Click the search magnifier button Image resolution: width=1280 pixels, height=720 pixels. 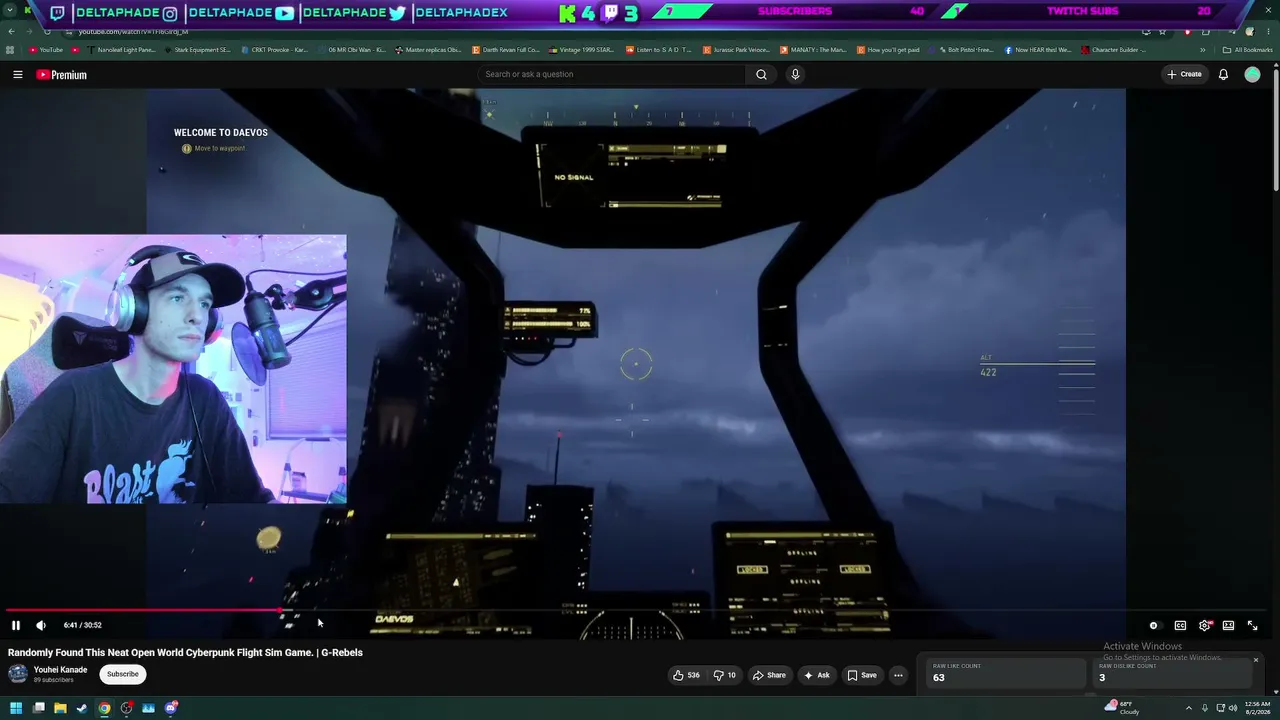[x=761, y=74]
